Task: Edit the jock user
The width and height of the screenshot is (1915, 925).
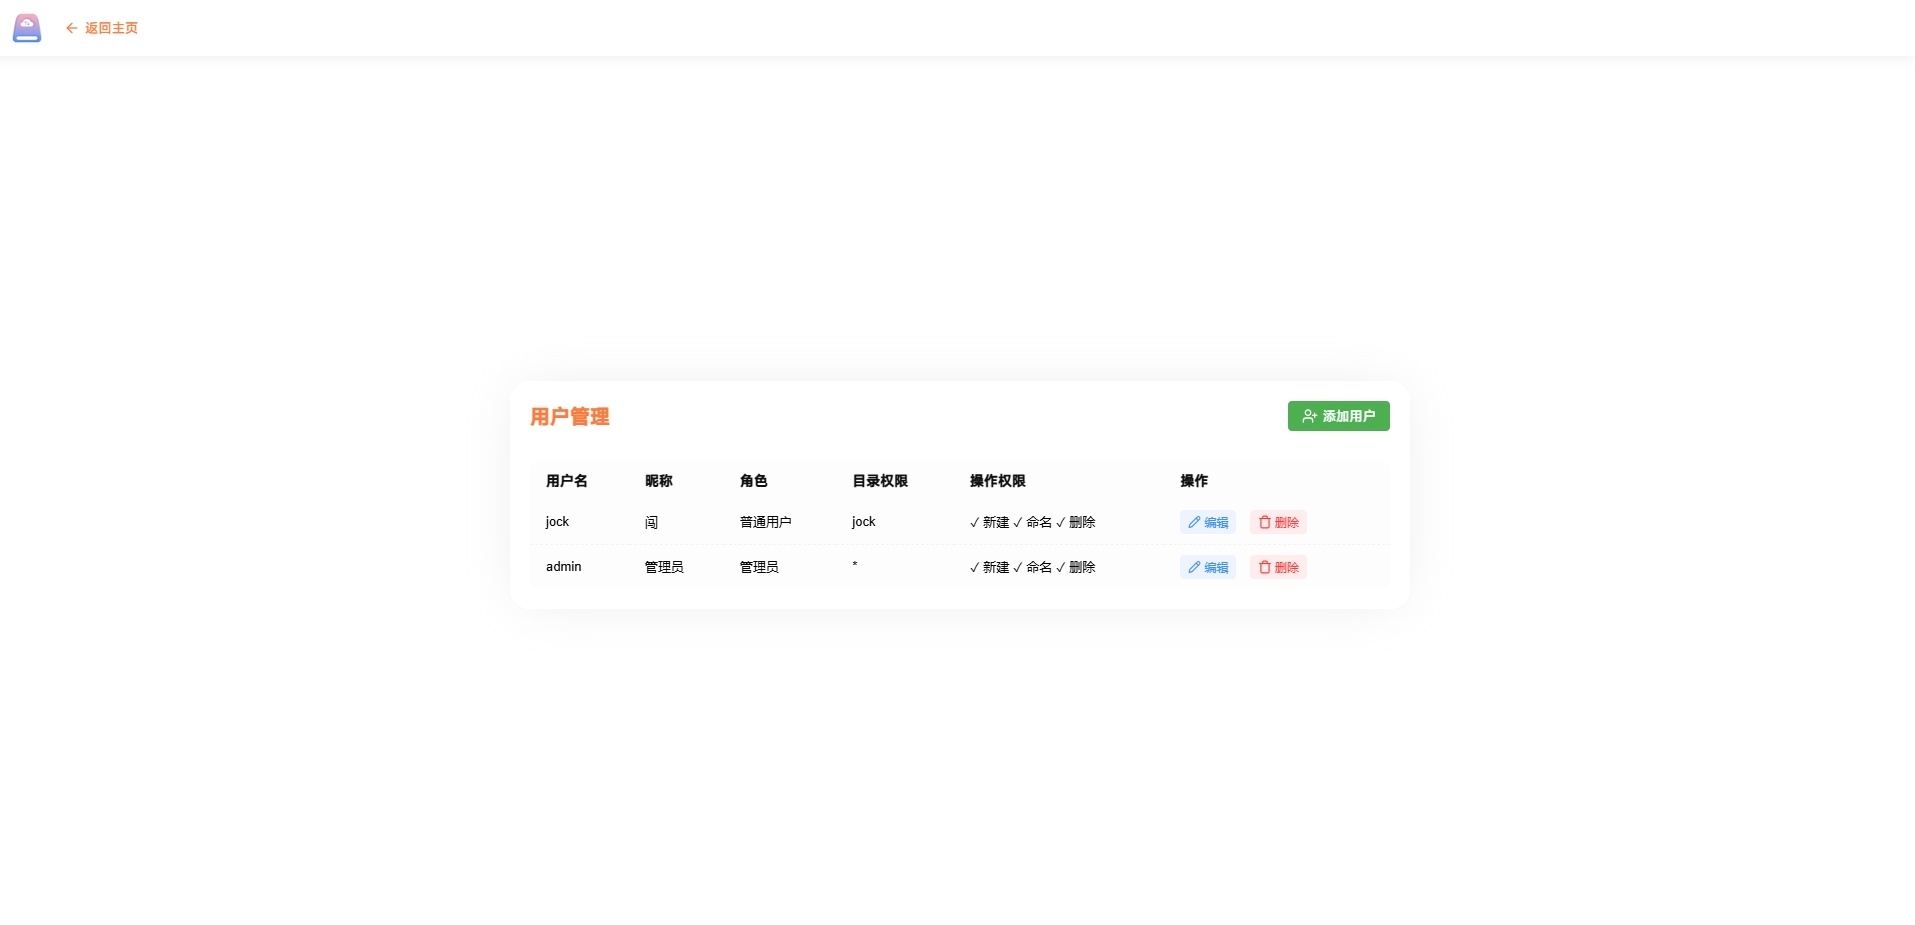Action: tap(1208, 522)
